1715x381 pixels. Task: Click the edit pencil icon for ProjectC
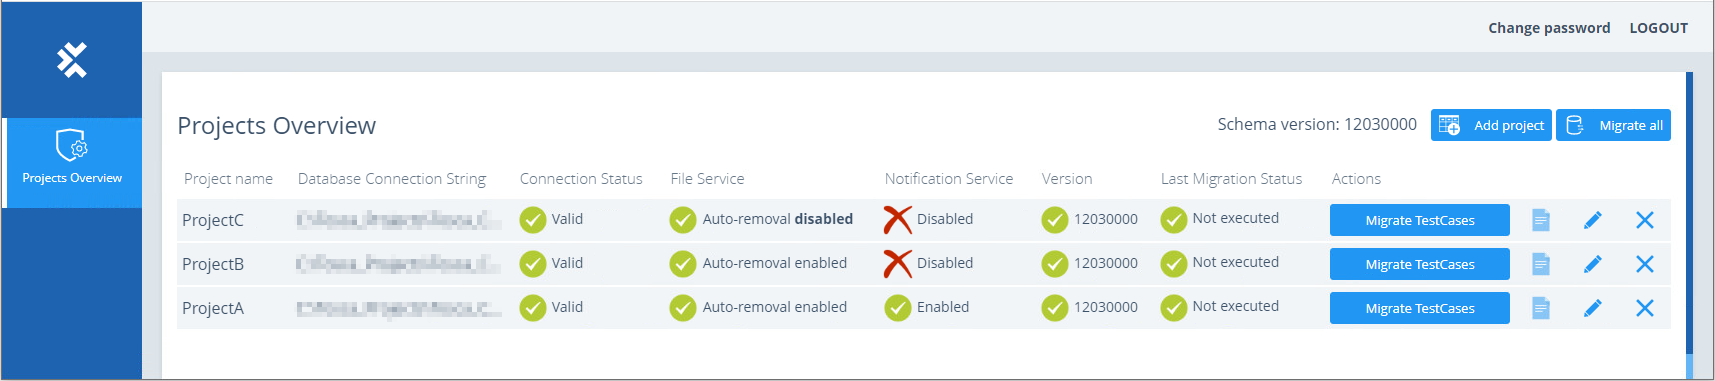1593,220
